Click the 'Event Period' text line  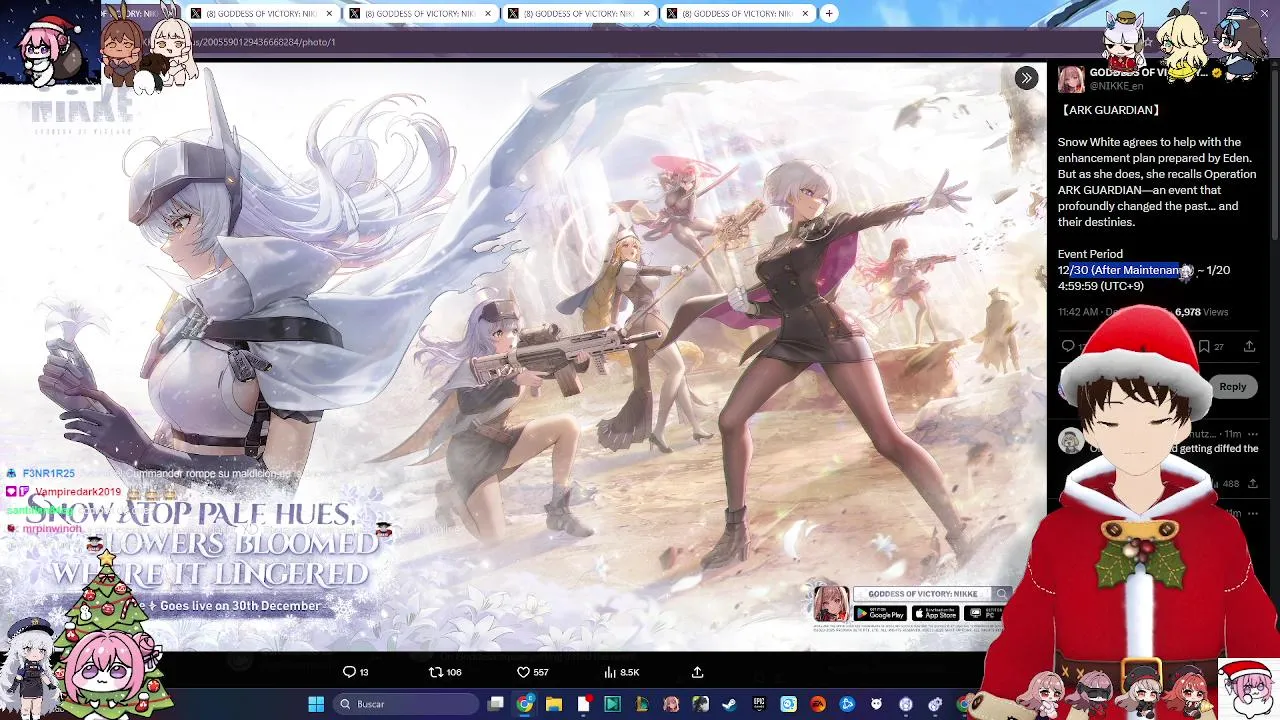(x=1090, y=254)
